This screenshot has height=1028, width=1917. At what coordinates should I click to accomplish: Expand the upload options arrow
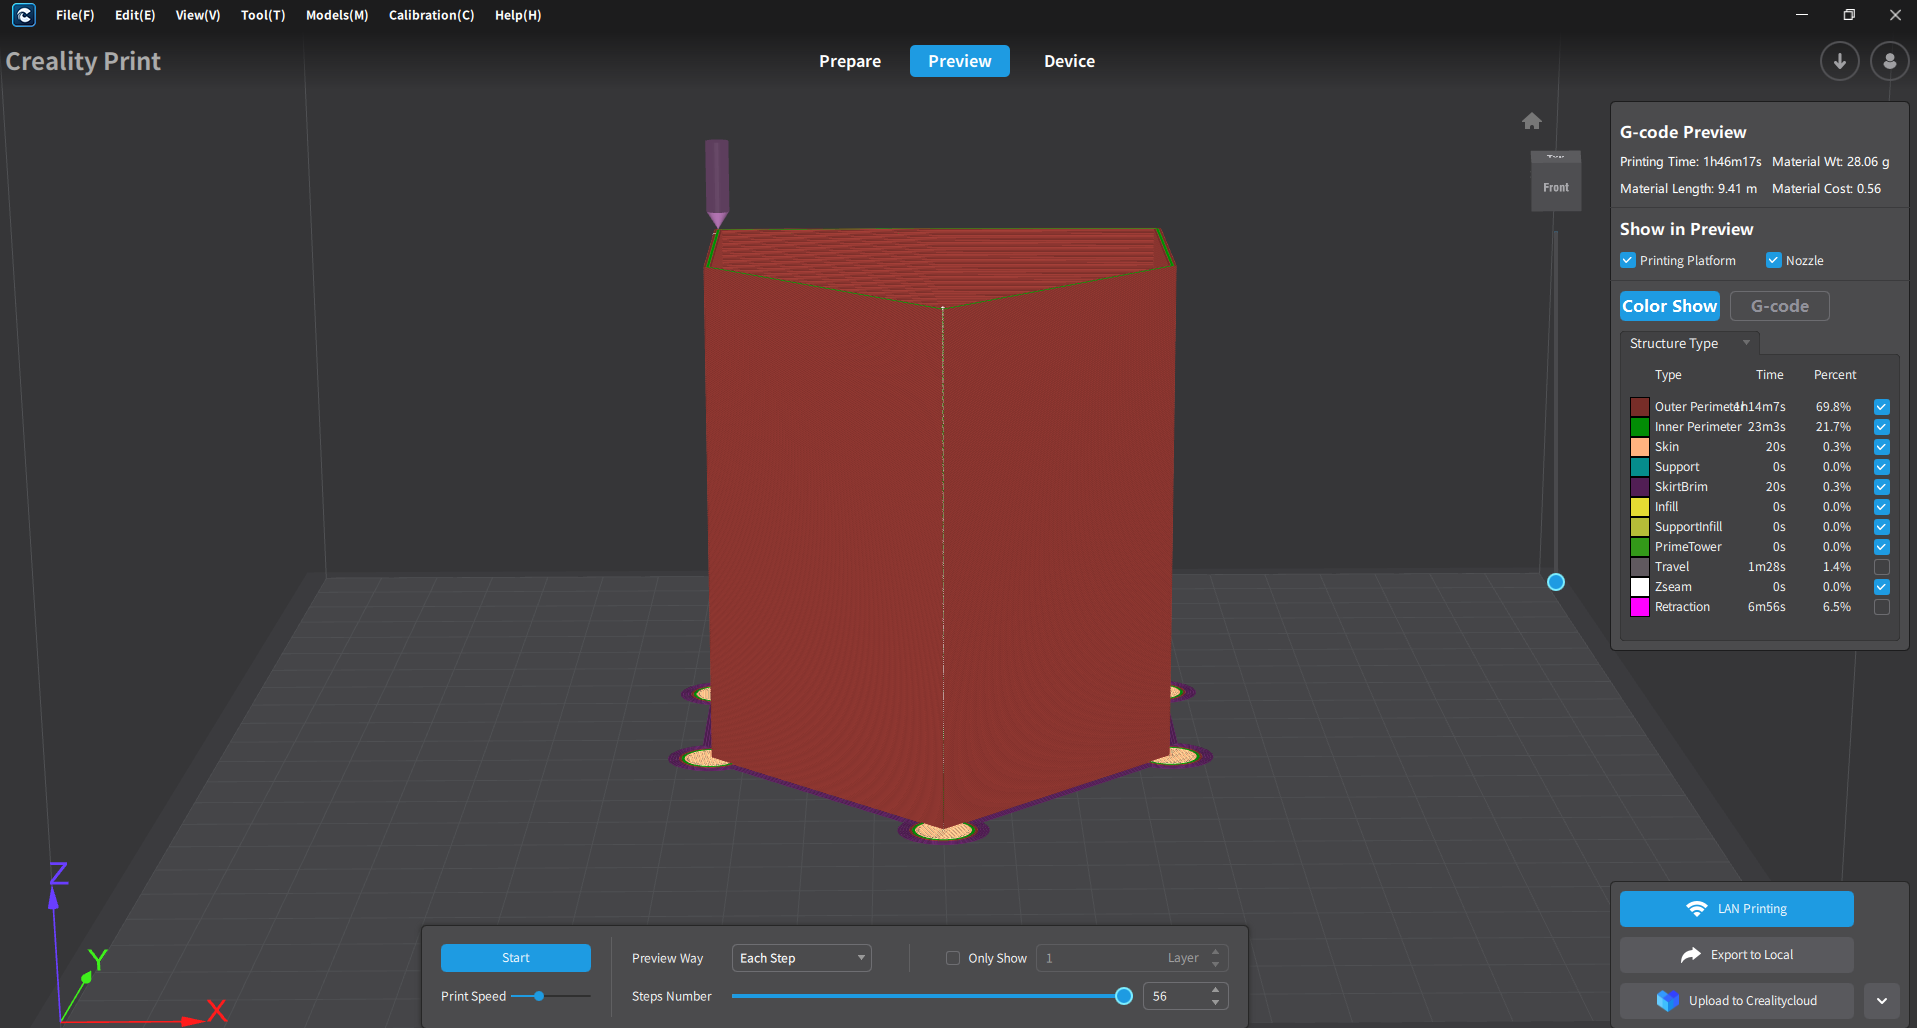(1881, 1000)
